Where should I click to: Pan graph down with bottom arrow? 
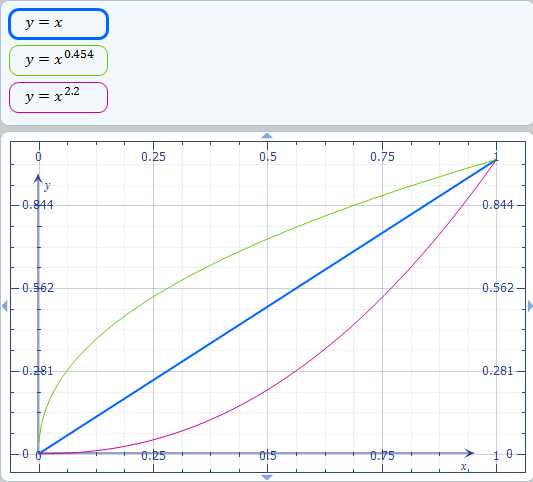tap(267, 478)
